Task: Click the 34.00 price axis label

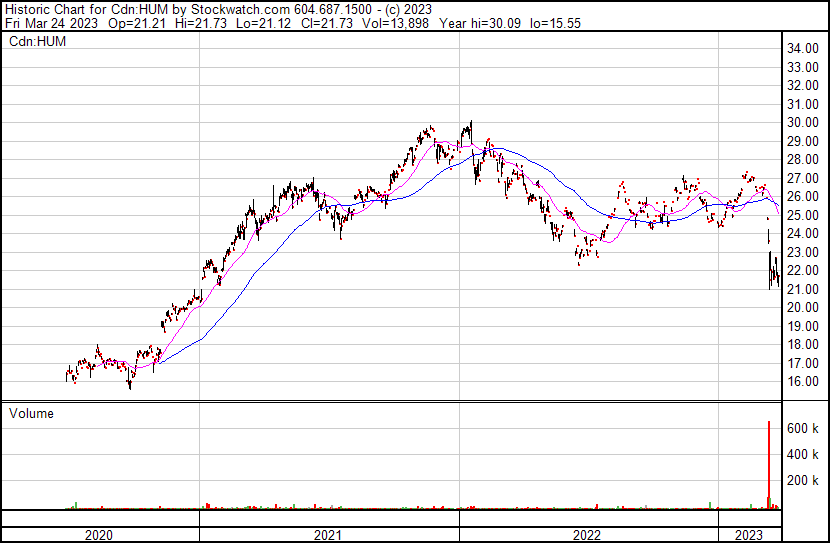Action: coord(805,48)
